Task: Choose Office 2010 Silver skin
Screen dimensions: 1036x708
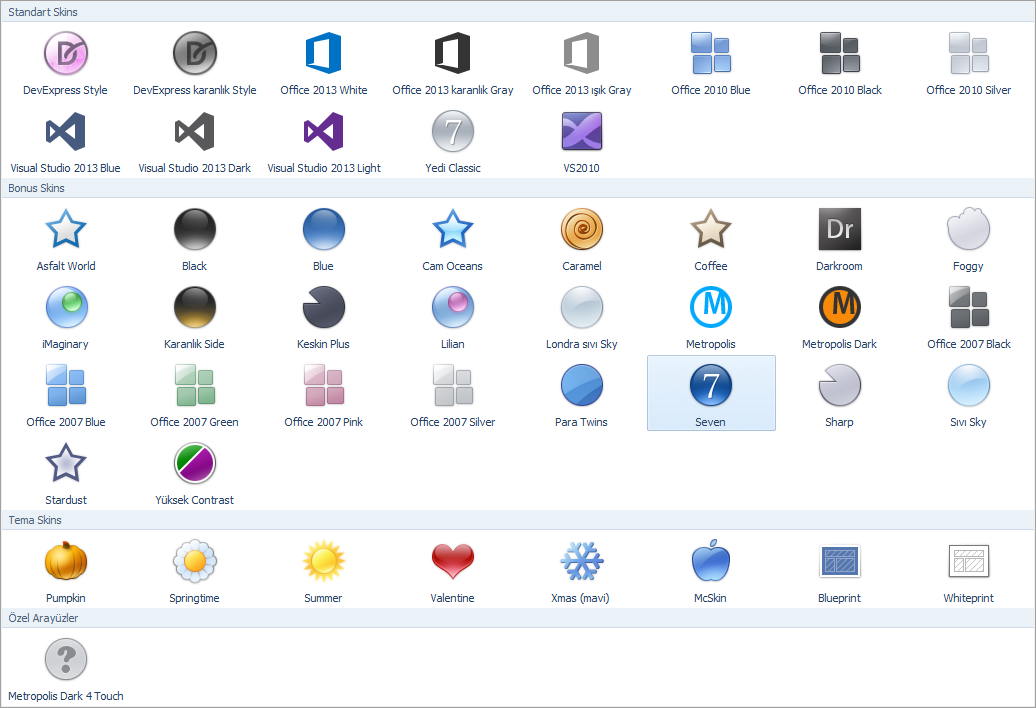Action: (x=969, y=63)
